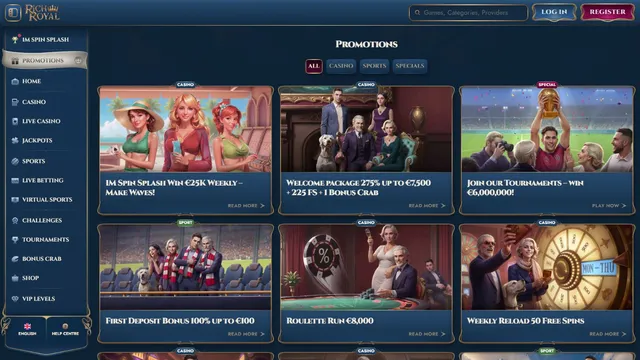Open Read More on Welcome package
The width and height of the screenshot is (640, 360).
tap(427, 206)
